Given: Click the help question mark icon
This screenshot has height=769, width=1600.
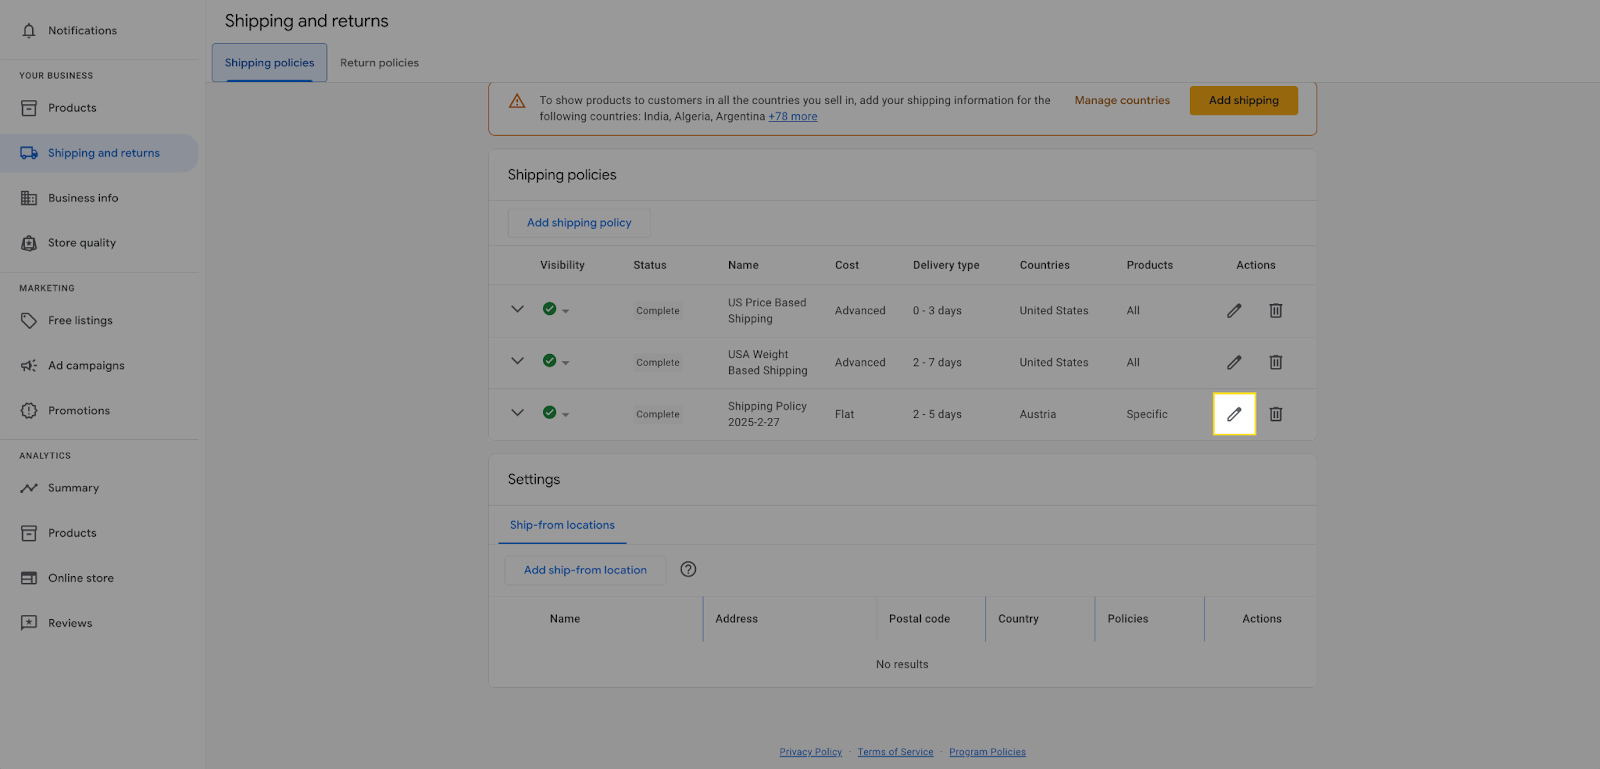Looking at the screenshot, I should click(688, 569).
